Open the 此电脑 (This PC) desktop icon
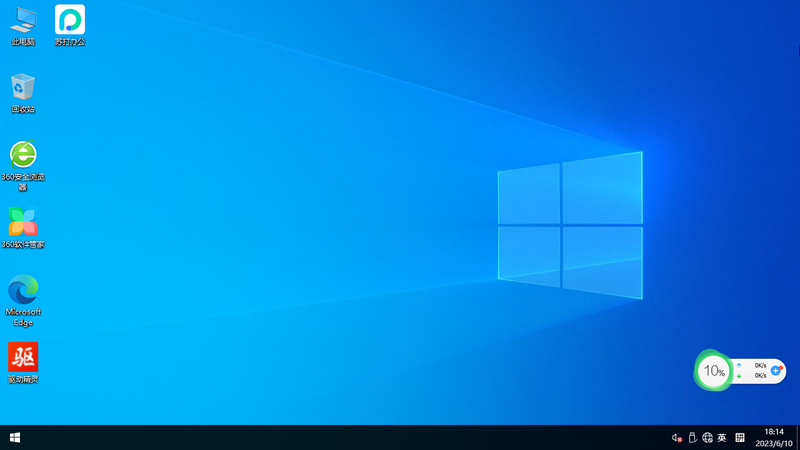The image size is (800, 450). pos(23,27)
